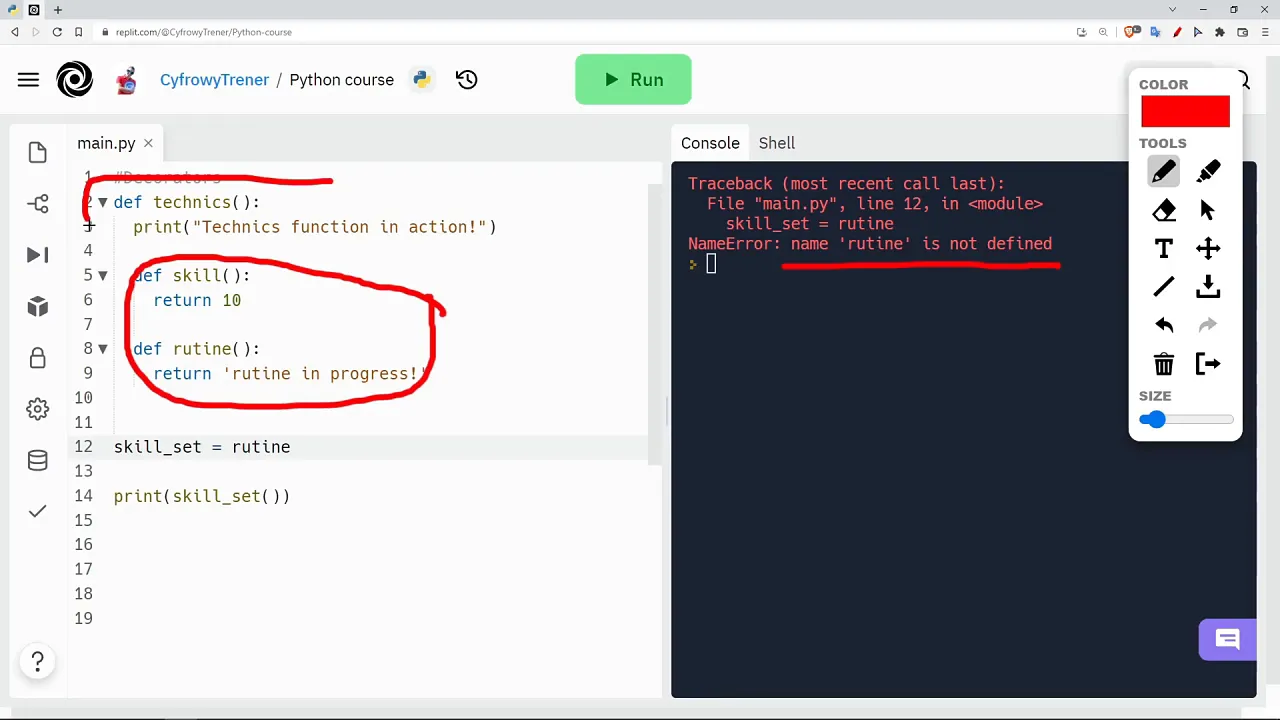Select the highlighter marker tool
This screenshot has height=720, width=1280.
[1208, 172]
